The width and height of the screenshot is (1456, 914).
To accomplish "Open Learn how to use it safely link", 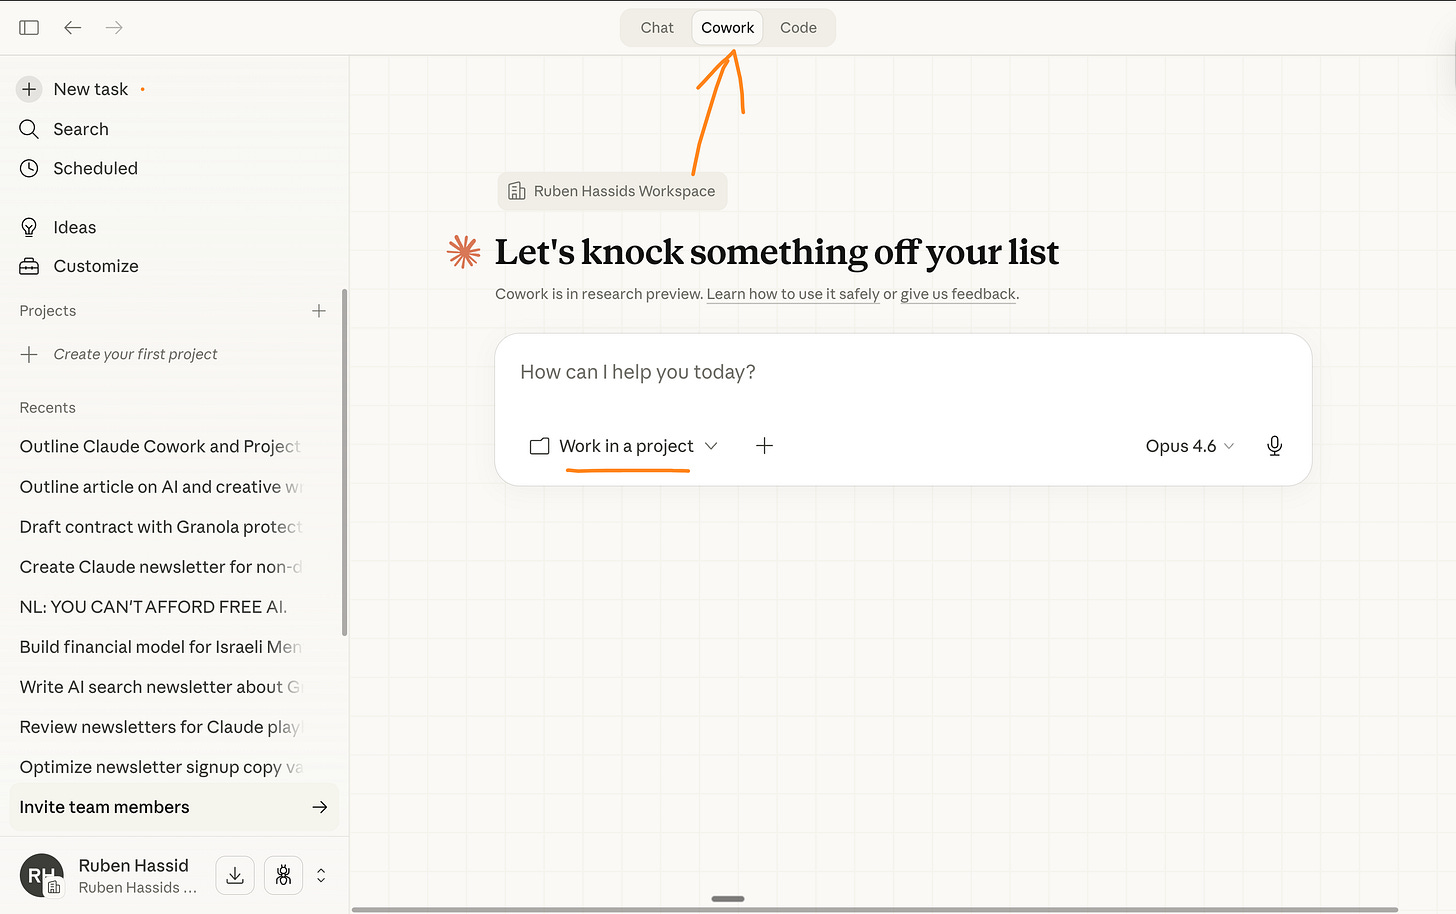I will (x=793, y=294).
